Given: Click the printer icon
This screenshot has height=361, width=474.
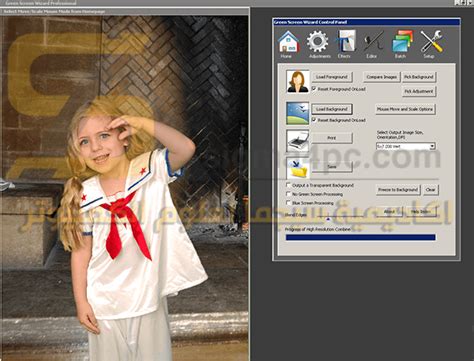Looking at the screenshot, I should (298, 141).
